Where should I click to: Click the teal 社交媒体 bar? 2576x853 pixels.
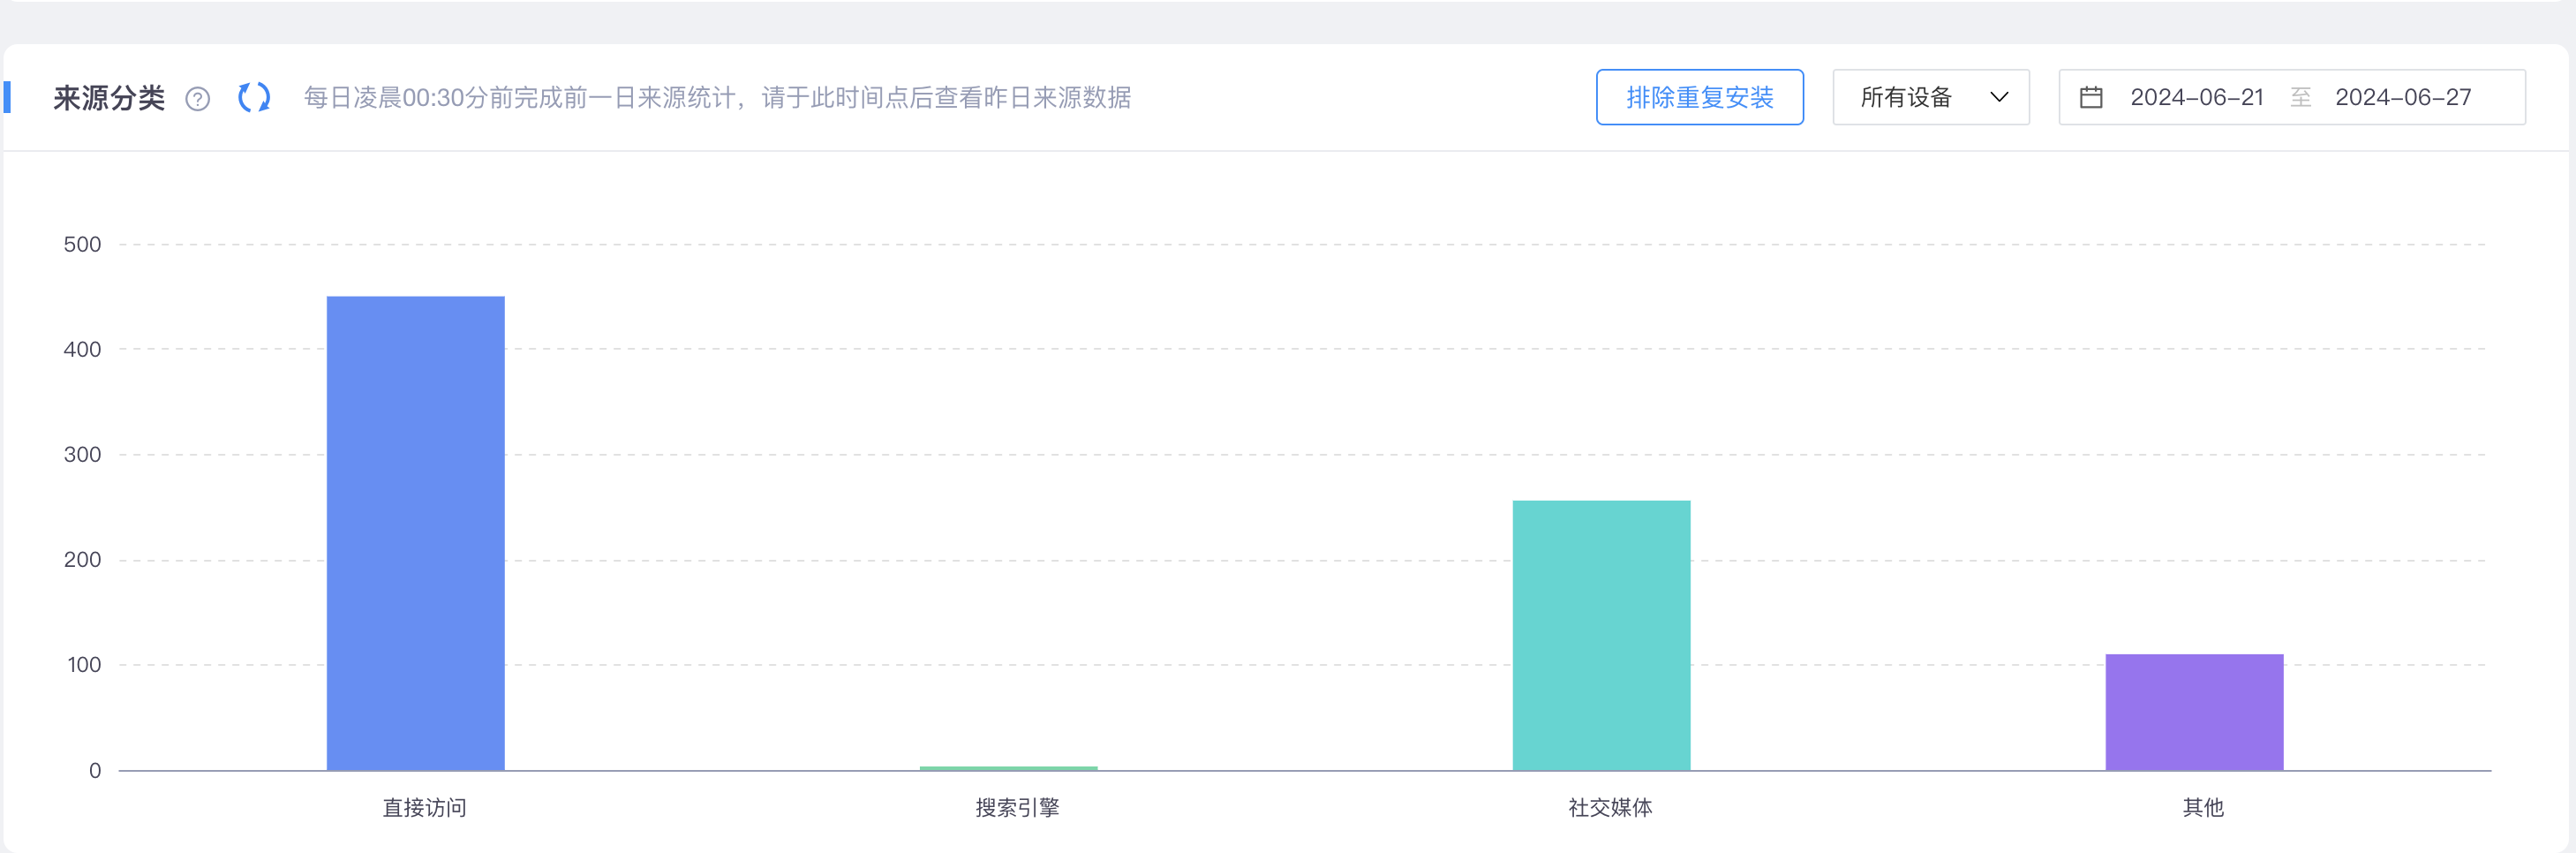(1601, 635)
